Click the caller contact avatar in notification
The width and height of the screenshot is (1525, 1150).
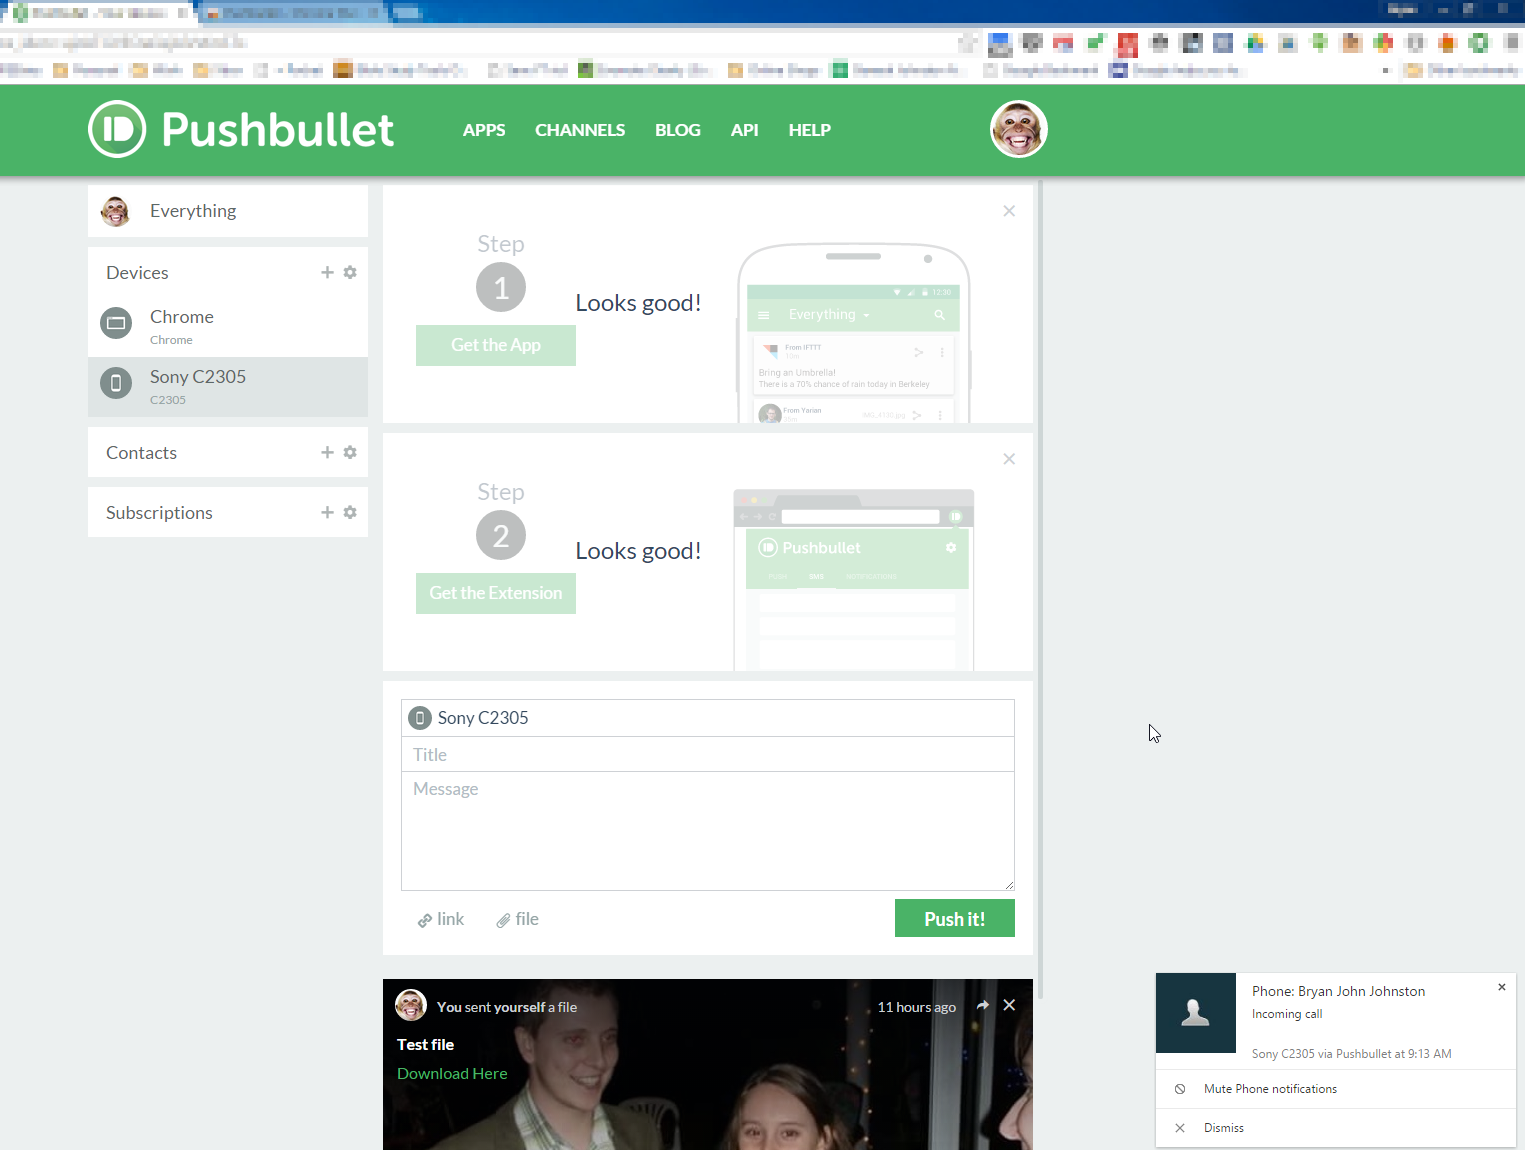1196,1013
